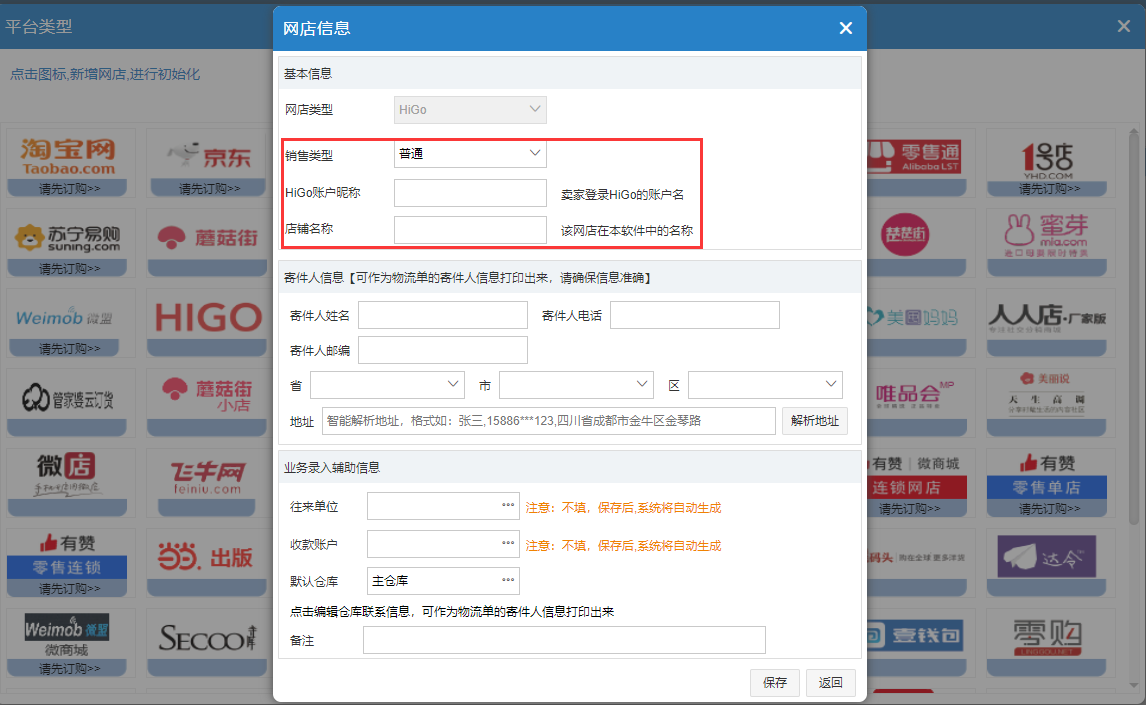
Task: Open the 零购 platform icon
Action: pyautogui.click(x=1047, y=638)
